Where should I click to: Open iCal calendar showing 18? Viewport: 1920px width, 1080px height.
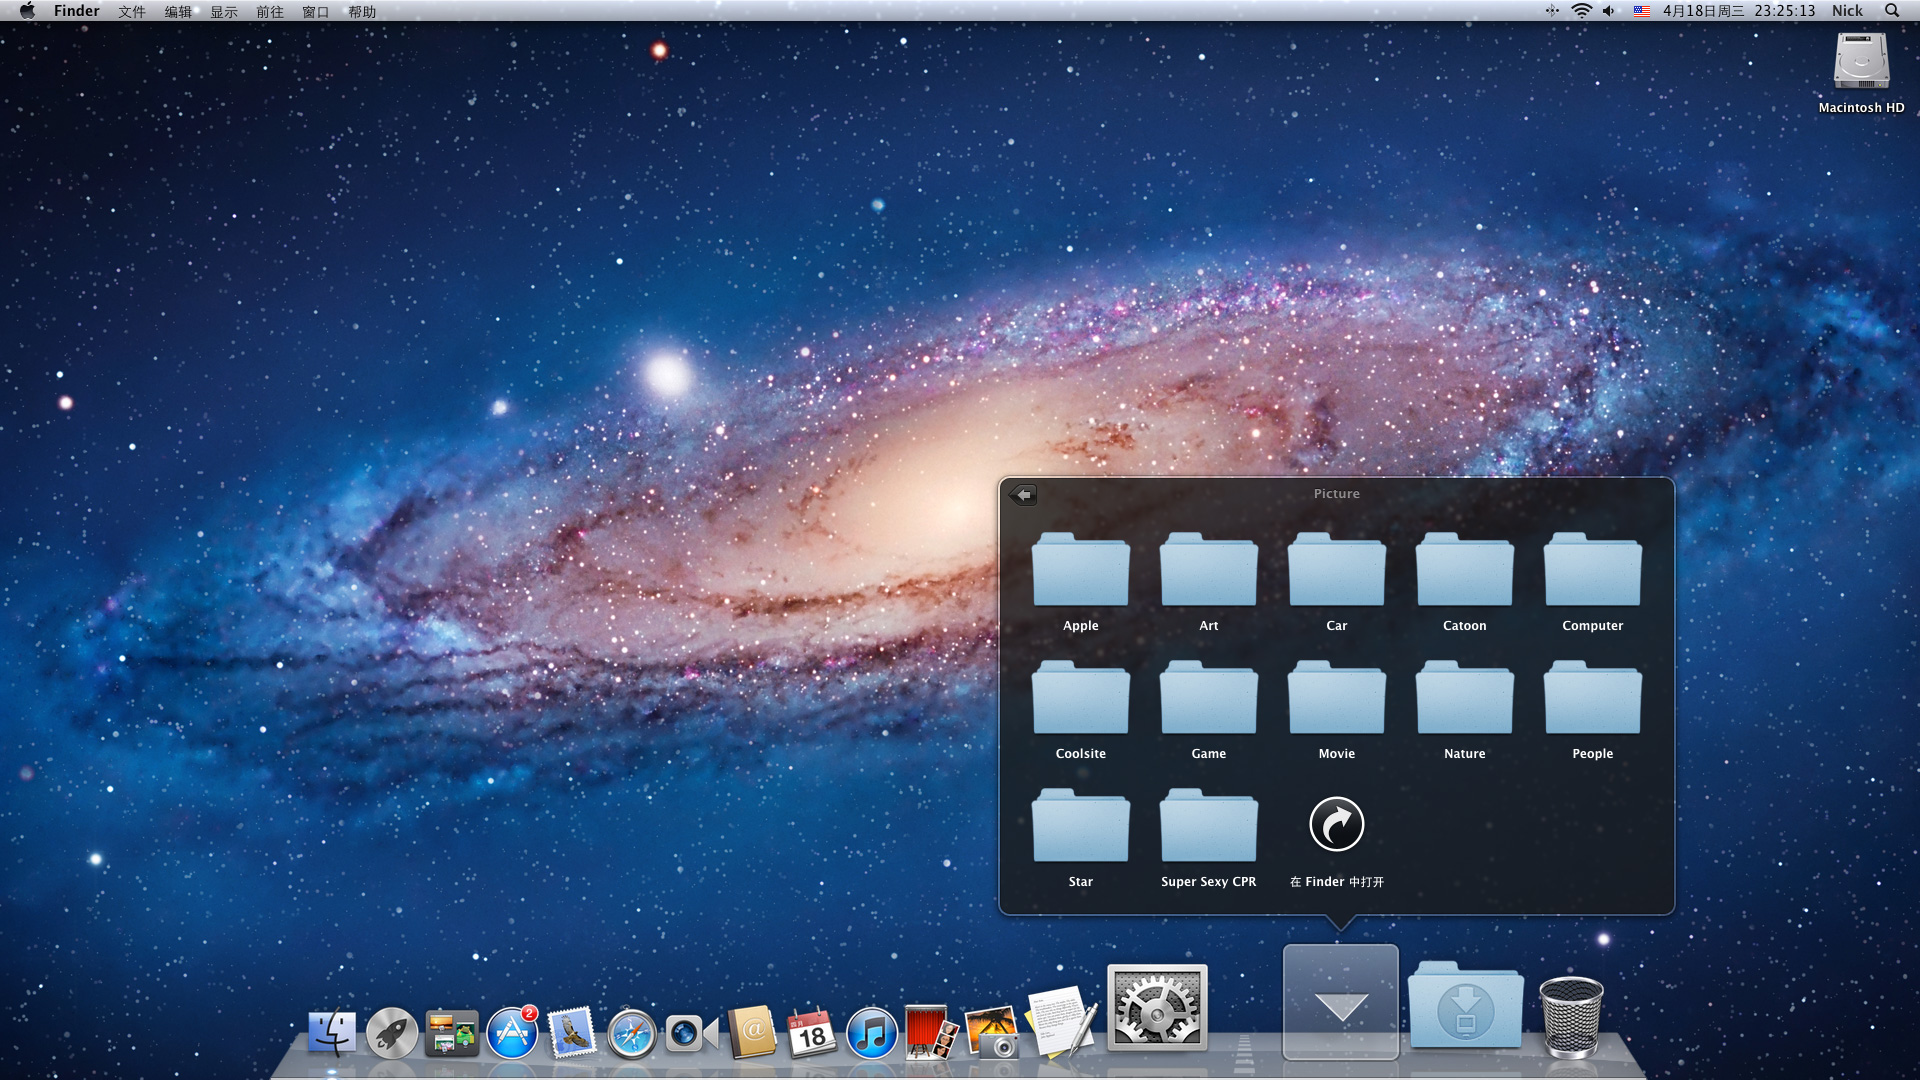pos(812,1033)
